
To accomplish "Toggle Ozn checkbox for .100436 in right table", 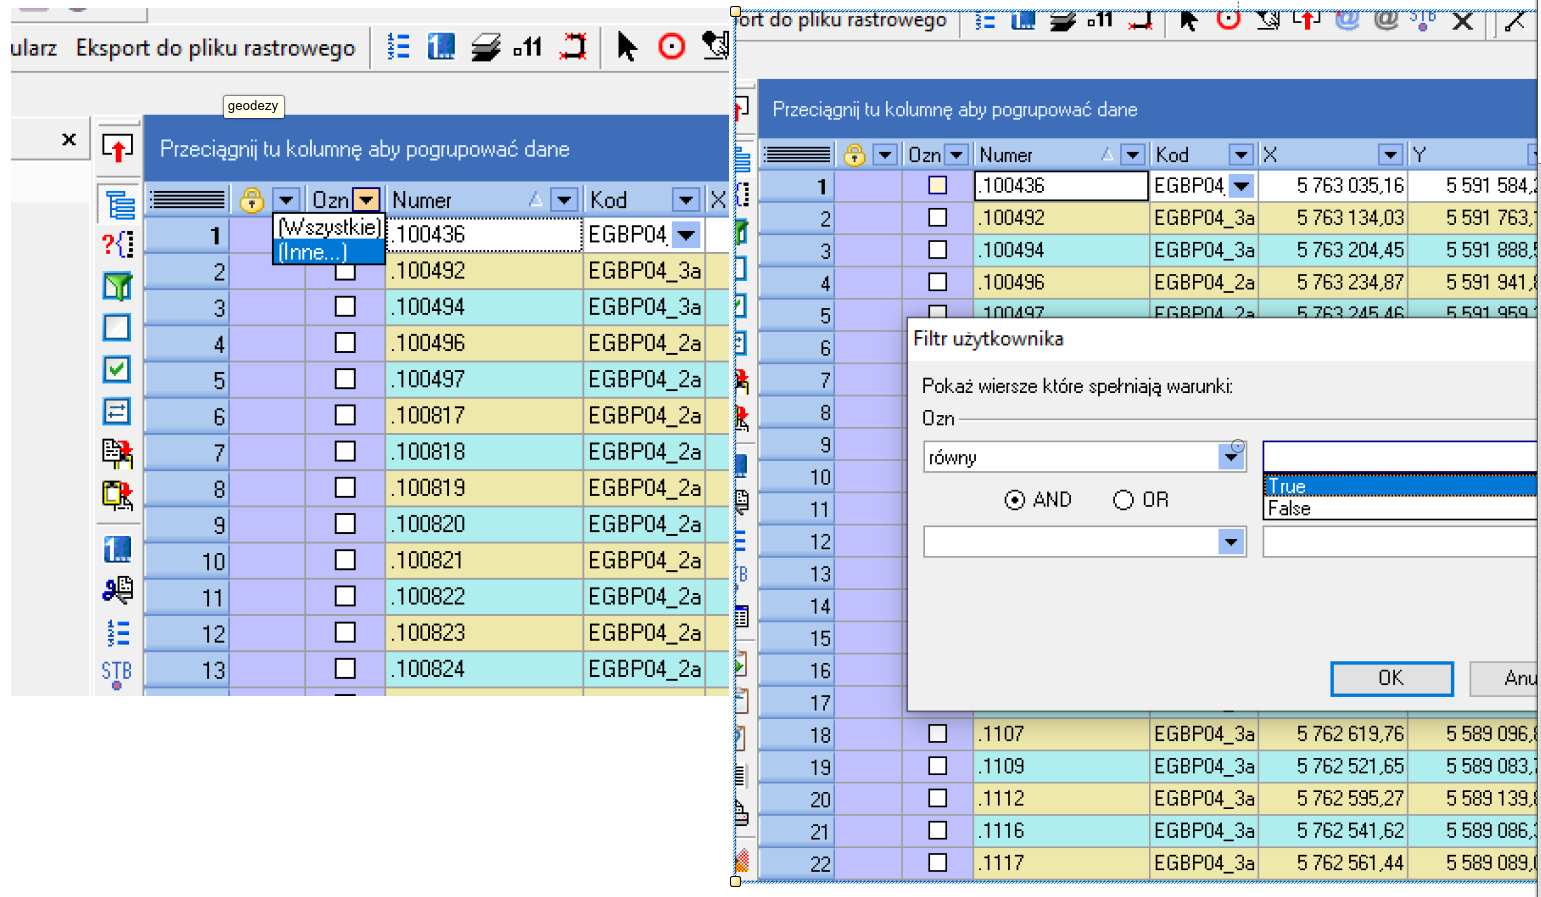I will [x=937, y=185].
